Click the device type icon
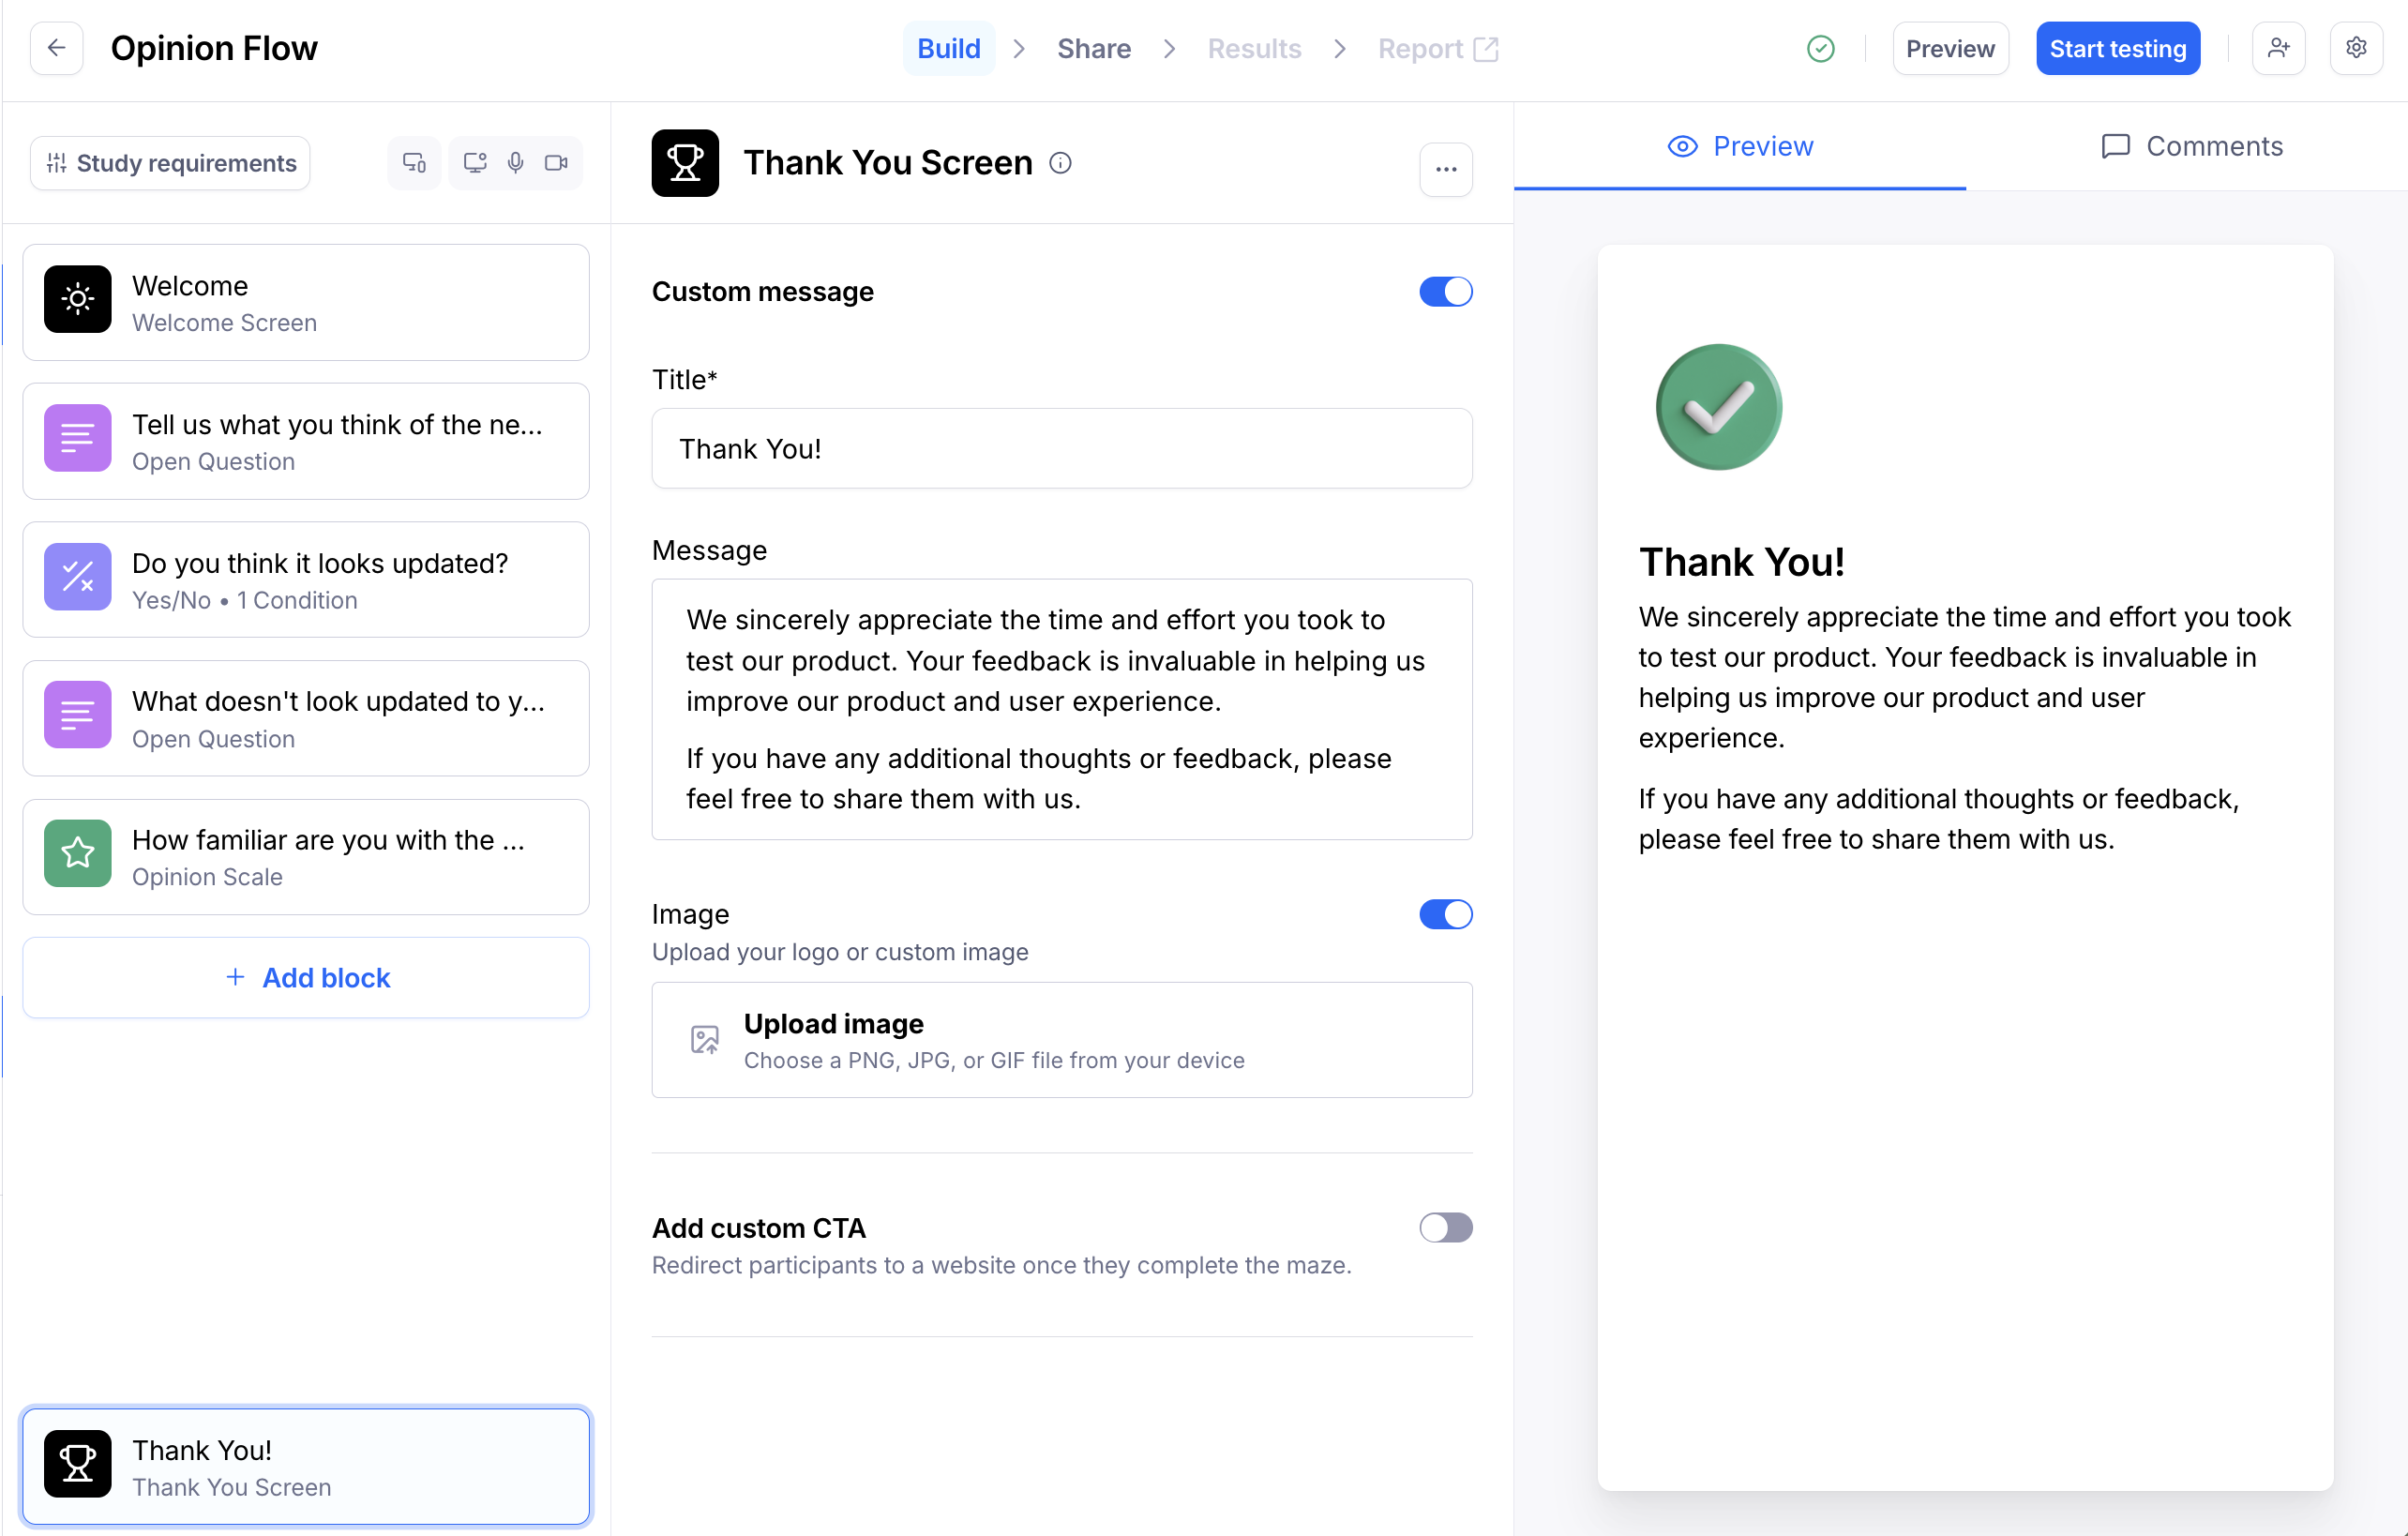Viewport: 2408px width, 1536px height. tap(414, 163)
